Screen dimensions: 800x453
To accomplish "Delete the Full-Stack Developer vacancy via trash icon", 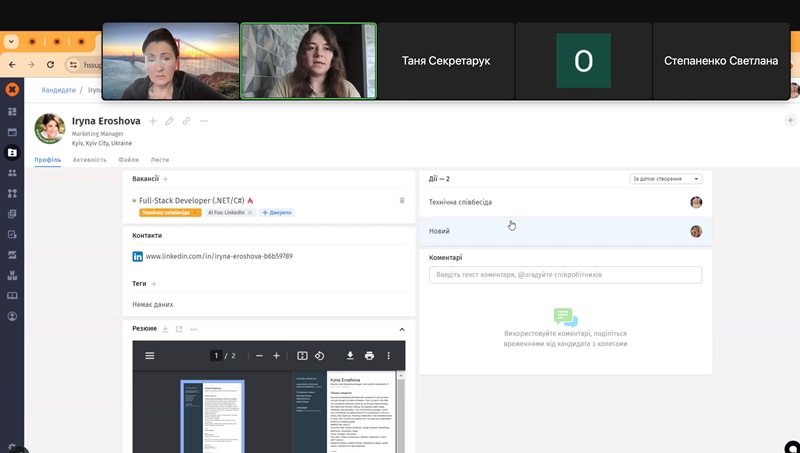I will pyautogui.click(x=402, y=200).
